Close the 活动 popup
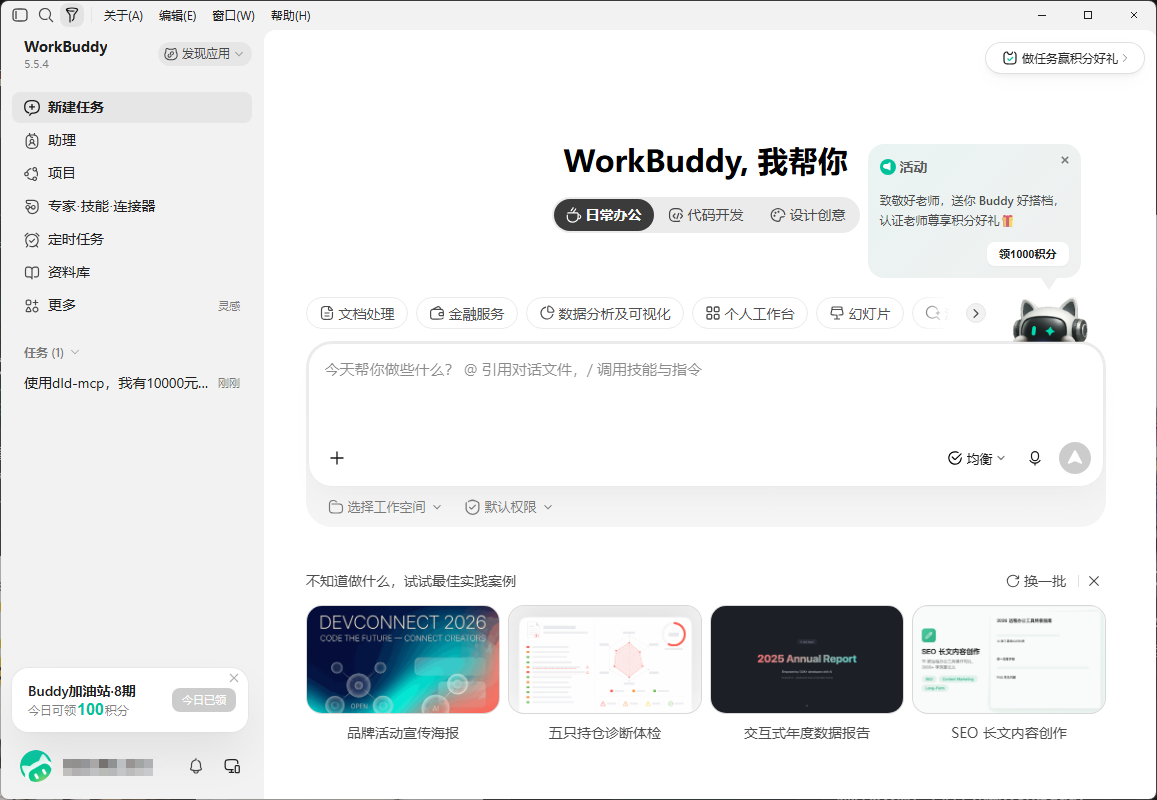Screen dimensions: 1157x800 click(x=1065, y=160)
